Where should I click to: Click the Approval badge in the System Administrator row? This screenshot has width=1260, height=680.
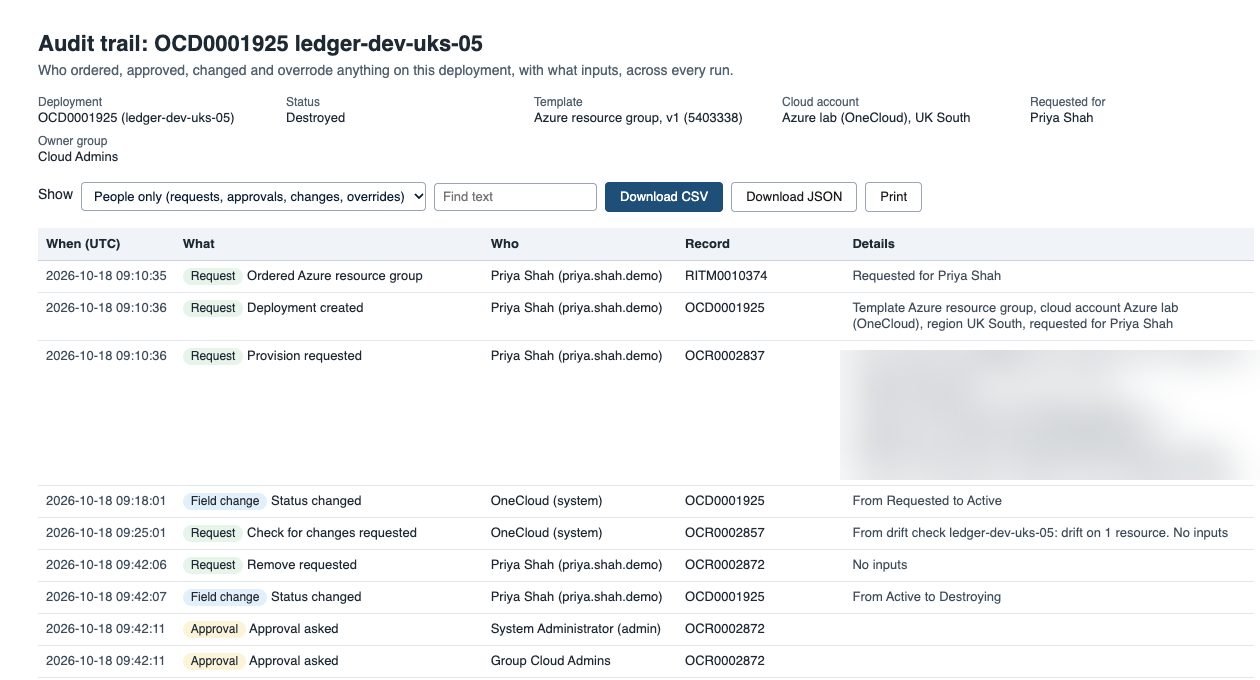coord(214,629)
